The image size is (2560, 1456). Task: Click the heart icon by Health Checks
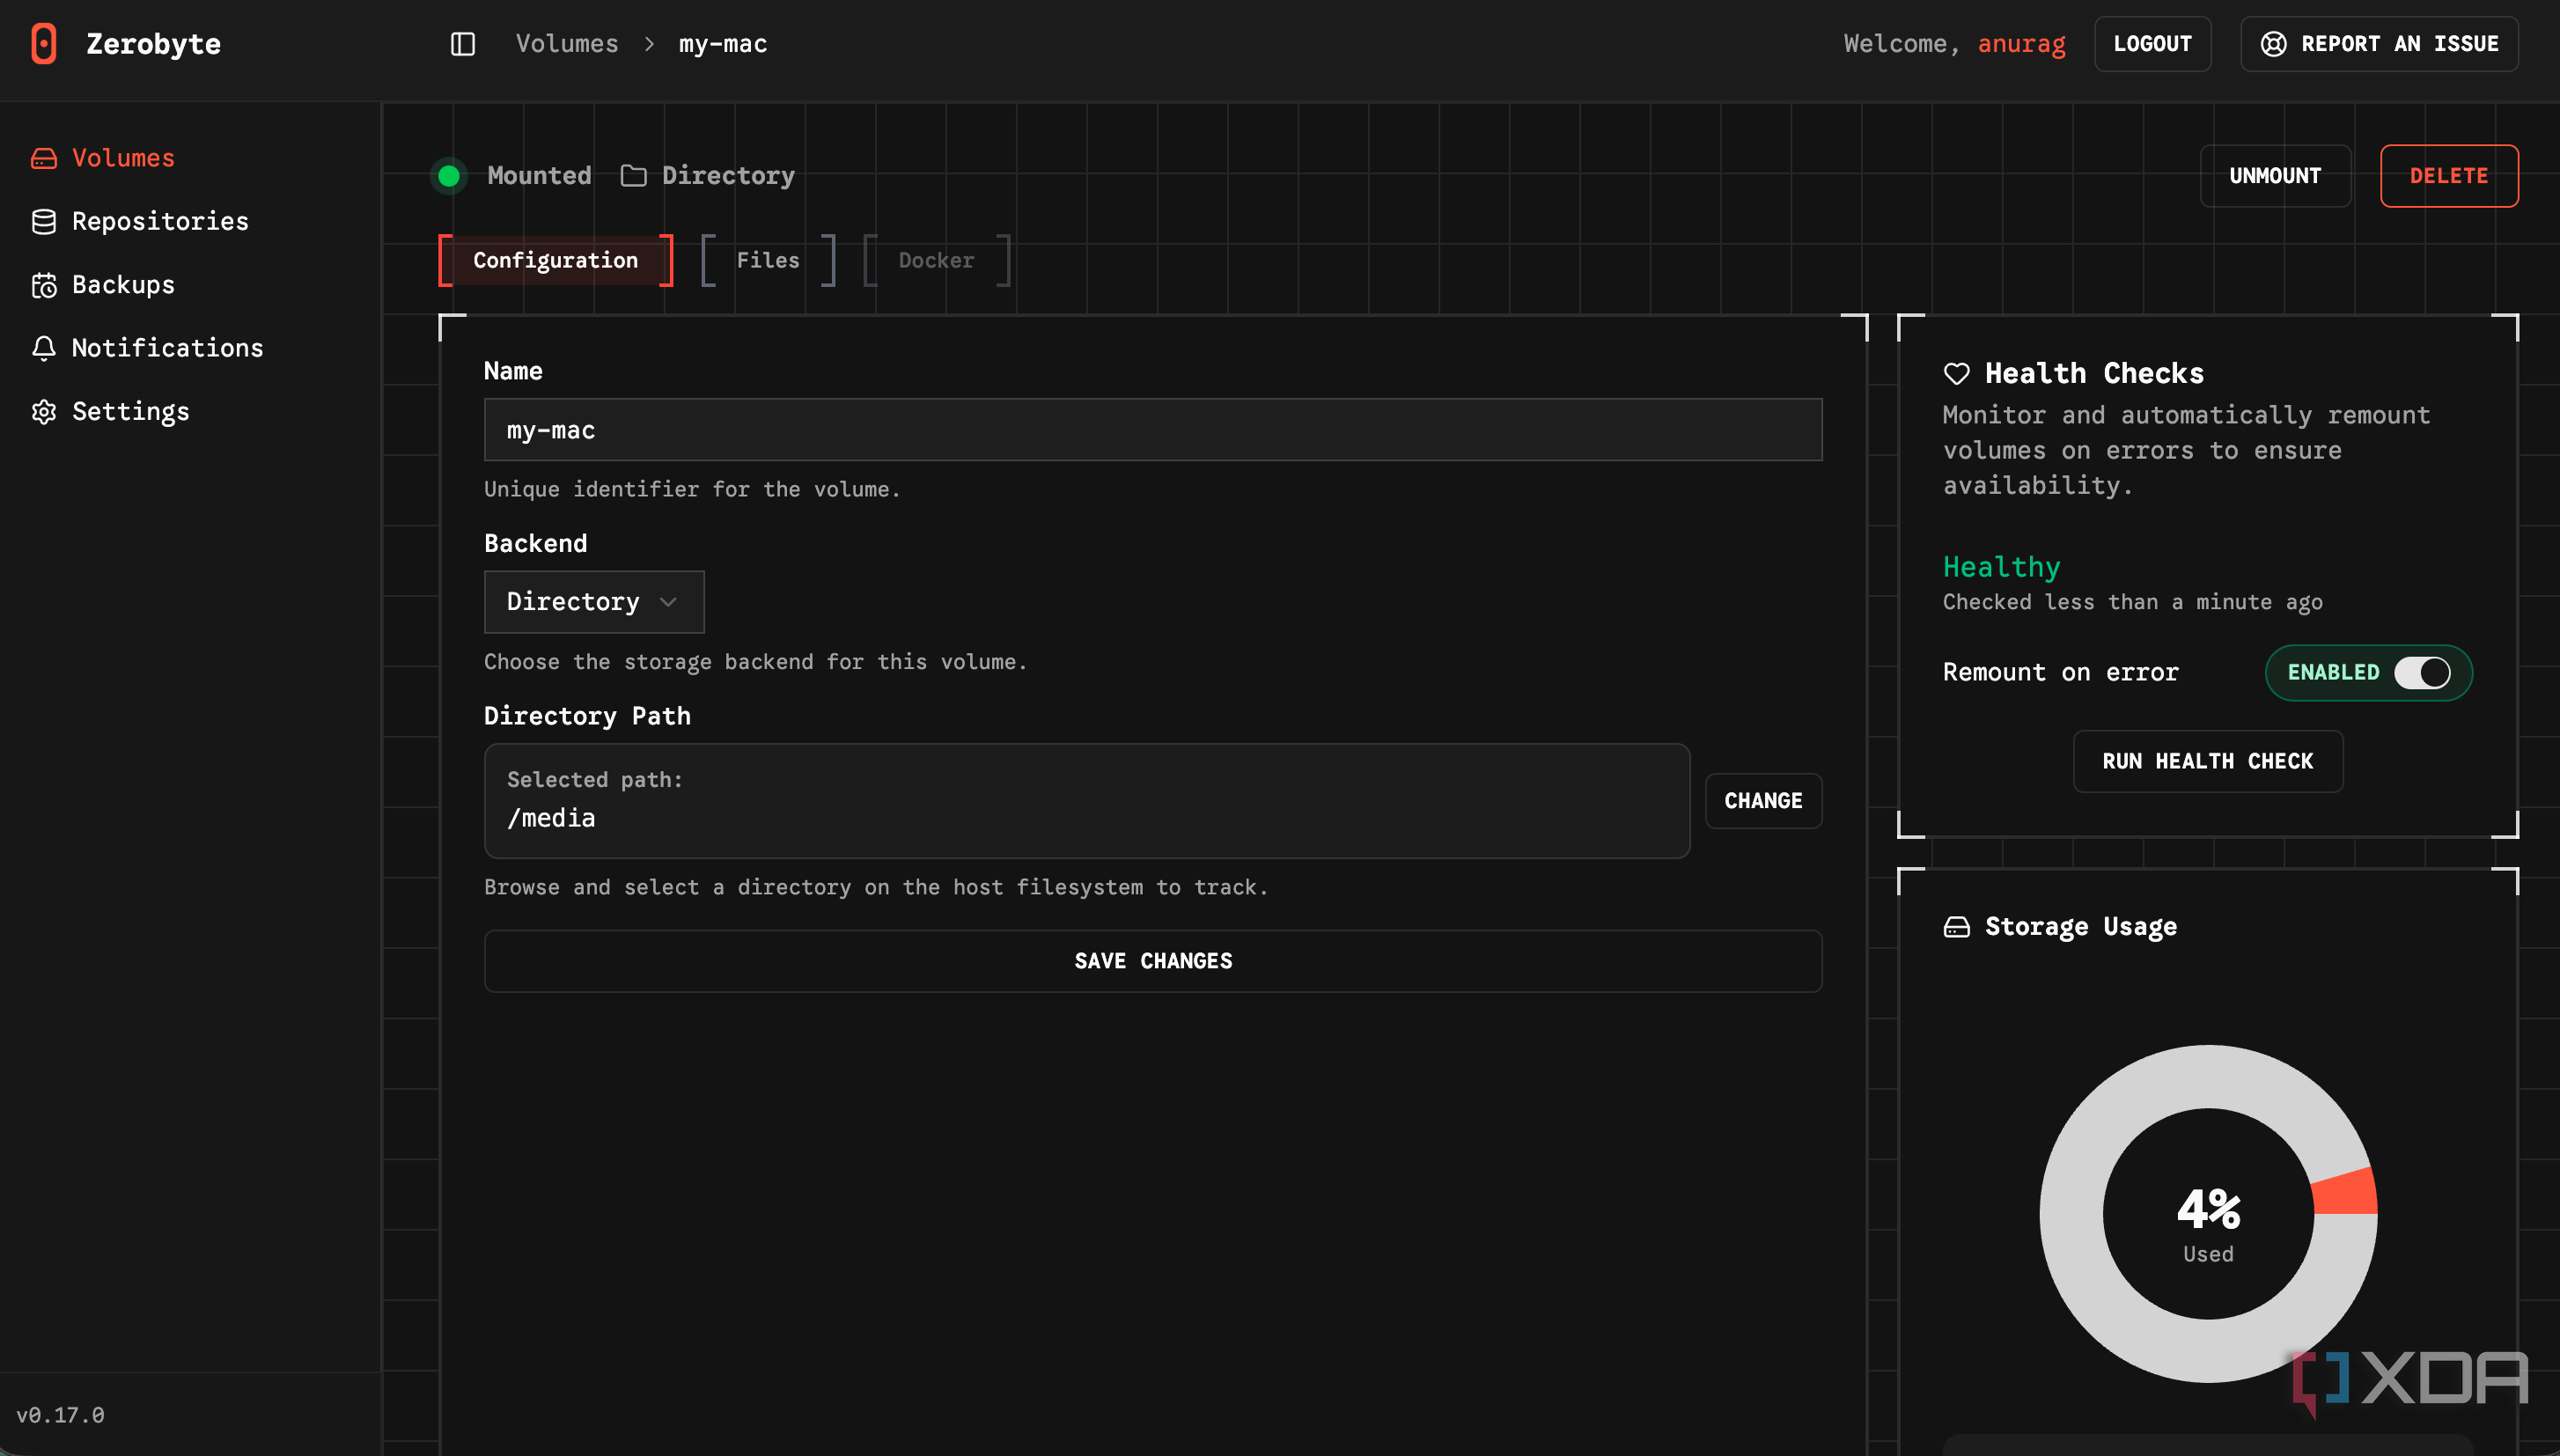(1956, 374)
